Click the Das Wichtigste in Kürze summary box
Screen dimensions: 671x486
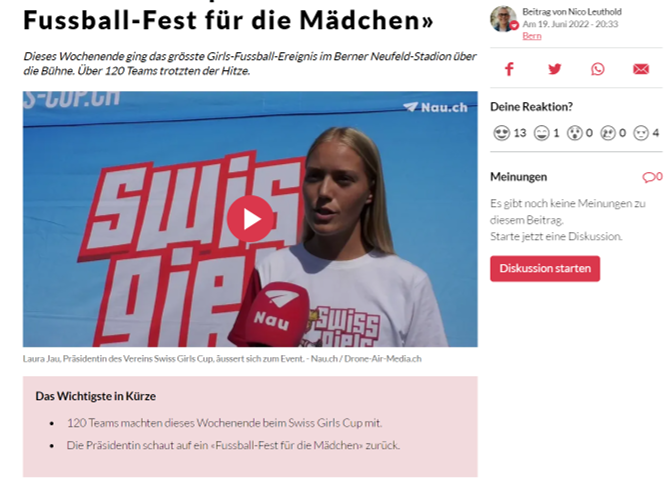click(x=250, y=427)
